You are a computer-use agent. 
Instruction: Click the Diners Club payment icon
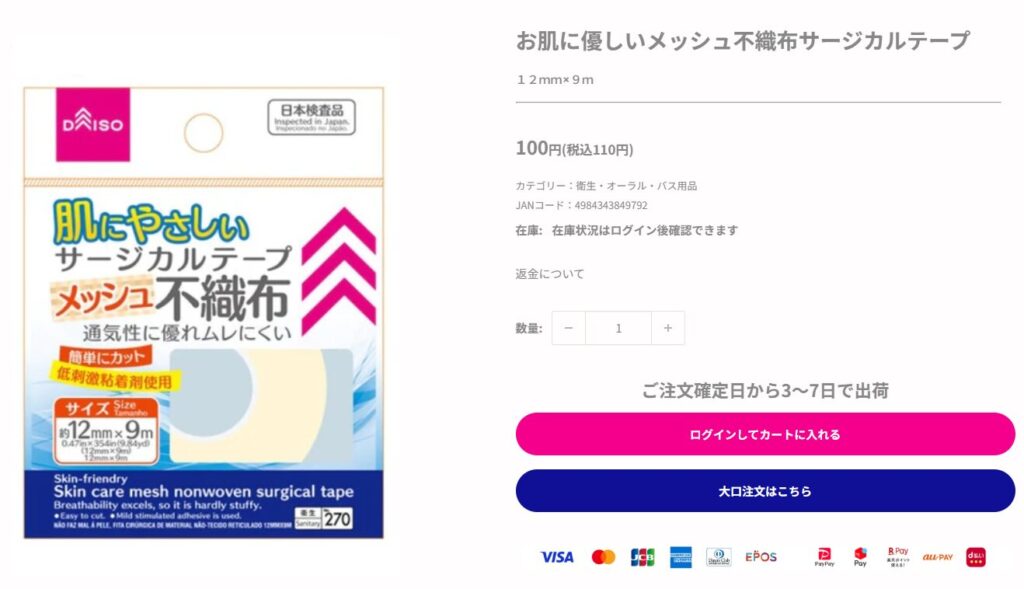point(718,557)
